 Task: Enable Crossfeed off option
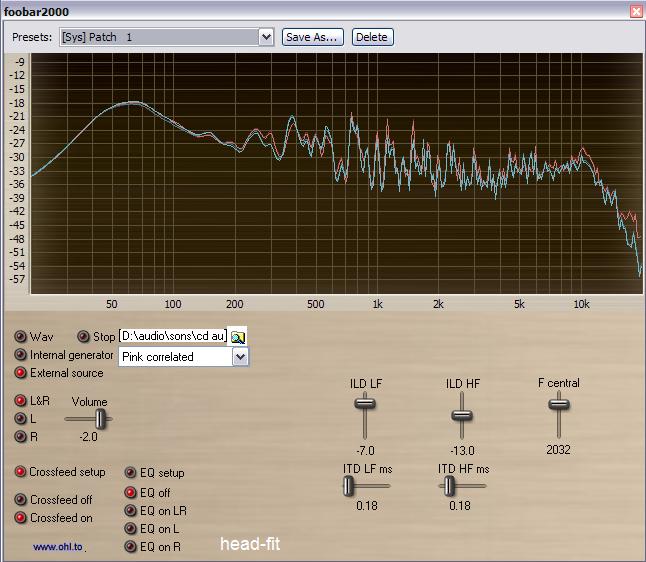point(21,500)
